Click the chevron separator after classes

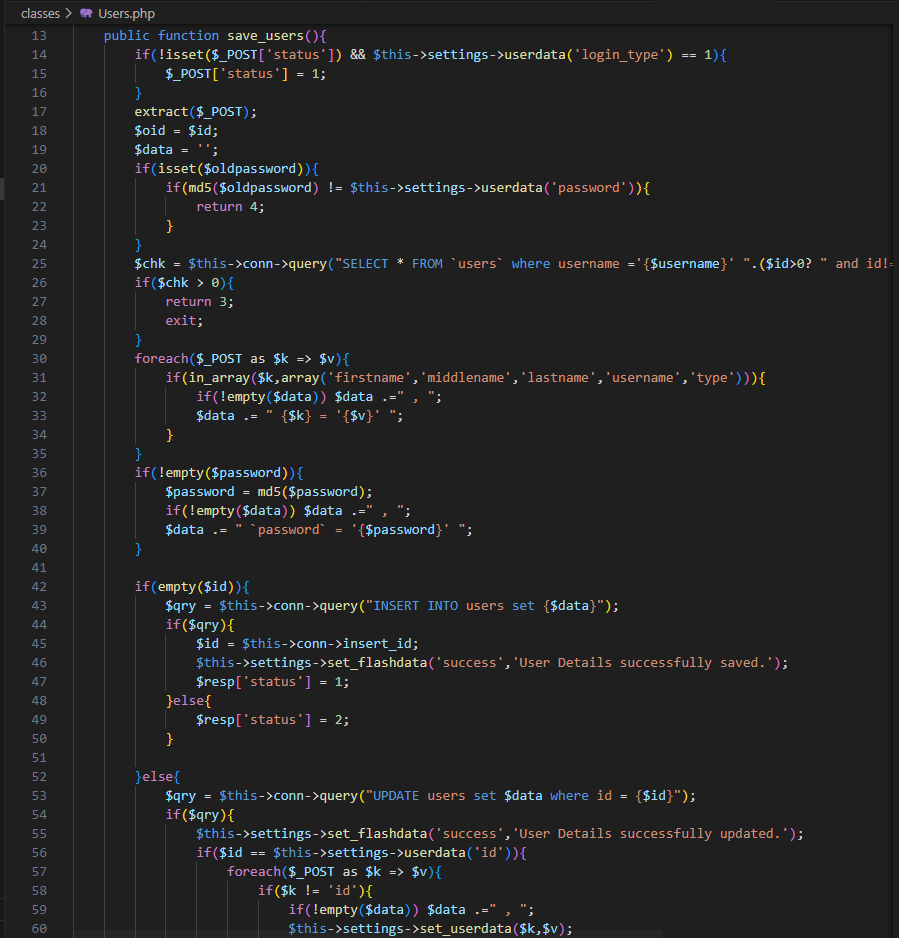point(68,13)
